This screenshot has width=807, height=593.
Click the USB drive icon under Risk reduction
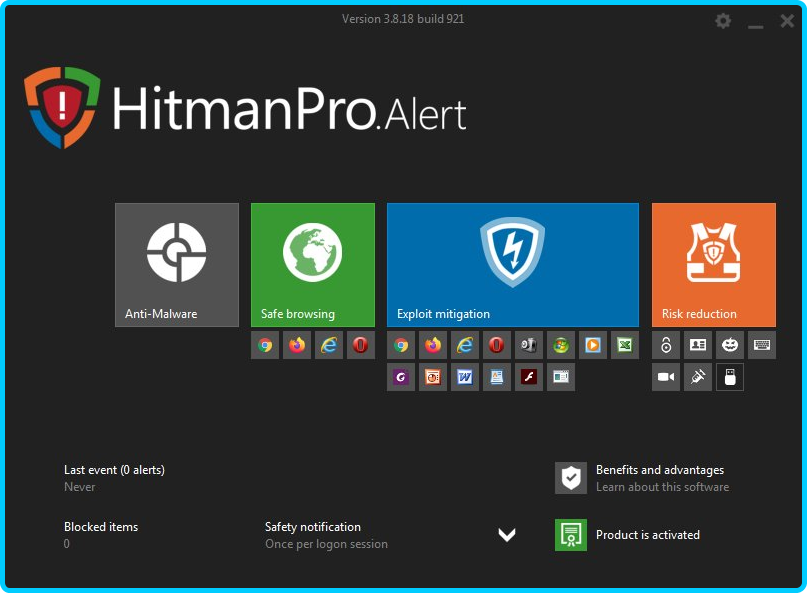(730, 377)
